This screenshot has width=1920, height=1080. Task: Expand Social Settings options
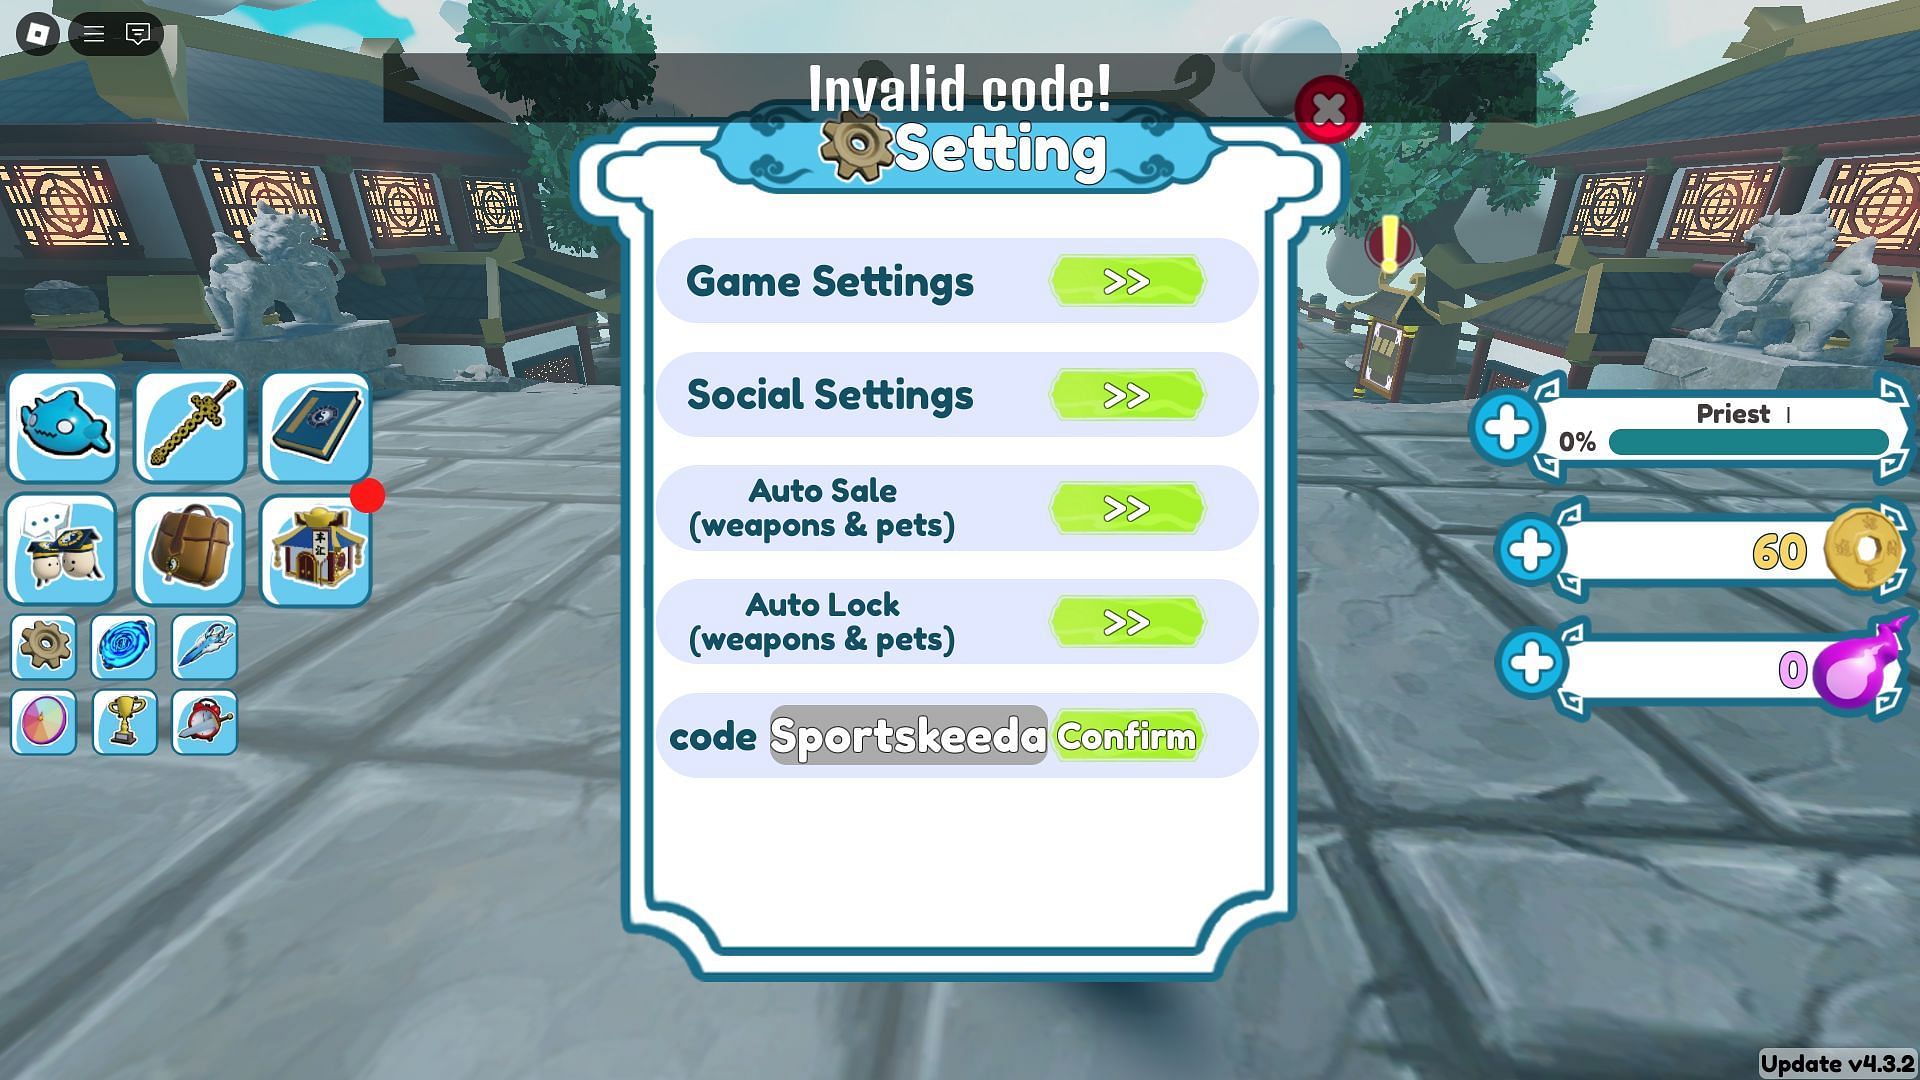[1127, 394]
